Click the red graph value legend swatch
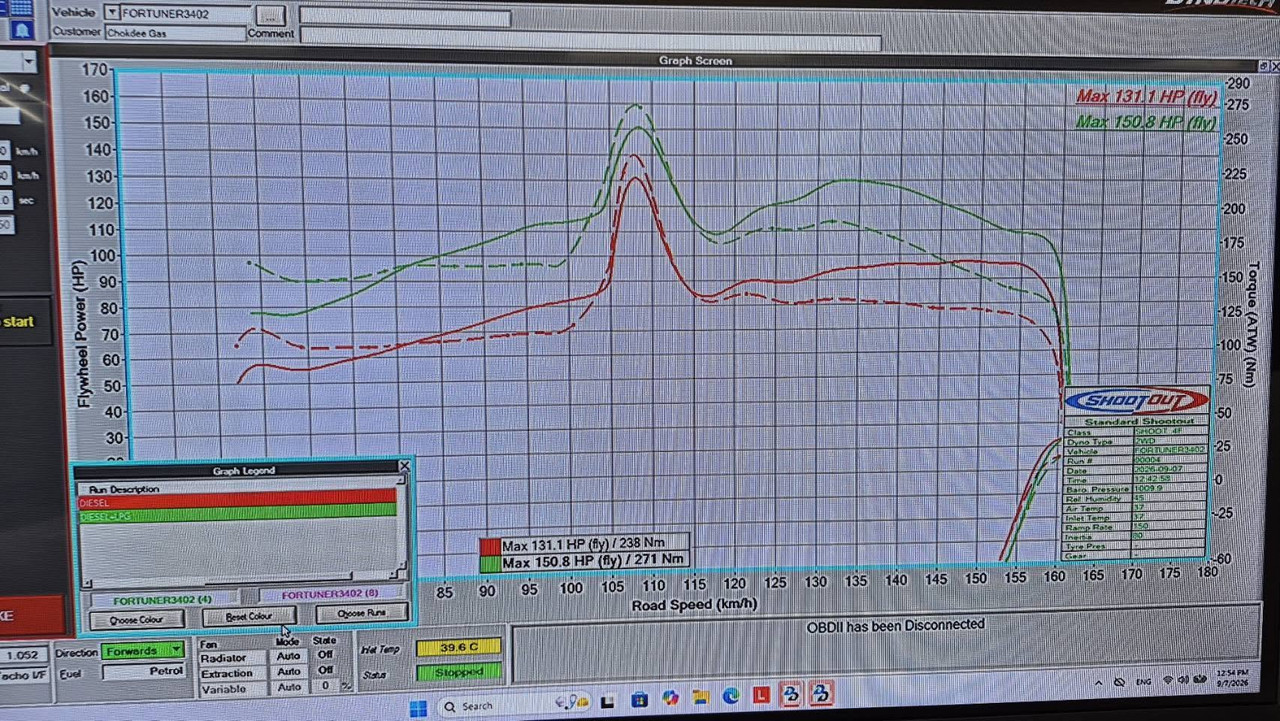The height and width of the screenshot is (721, 1280). click(489, 547)
